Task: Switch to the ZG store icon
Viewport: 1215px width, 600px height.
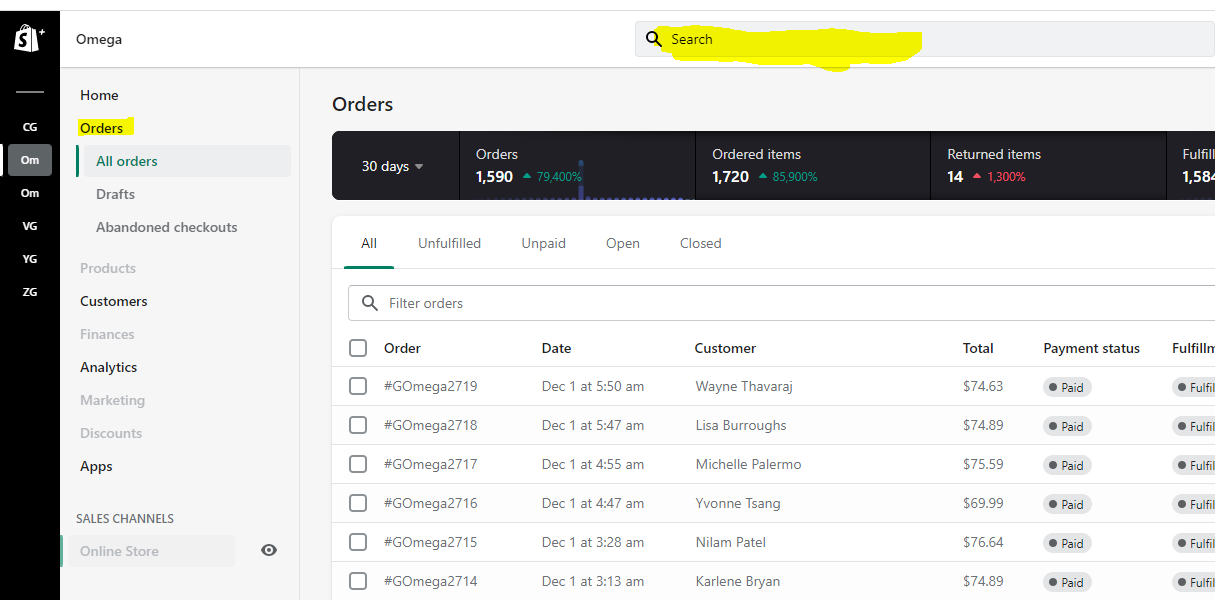Action: tap(30, 292)
